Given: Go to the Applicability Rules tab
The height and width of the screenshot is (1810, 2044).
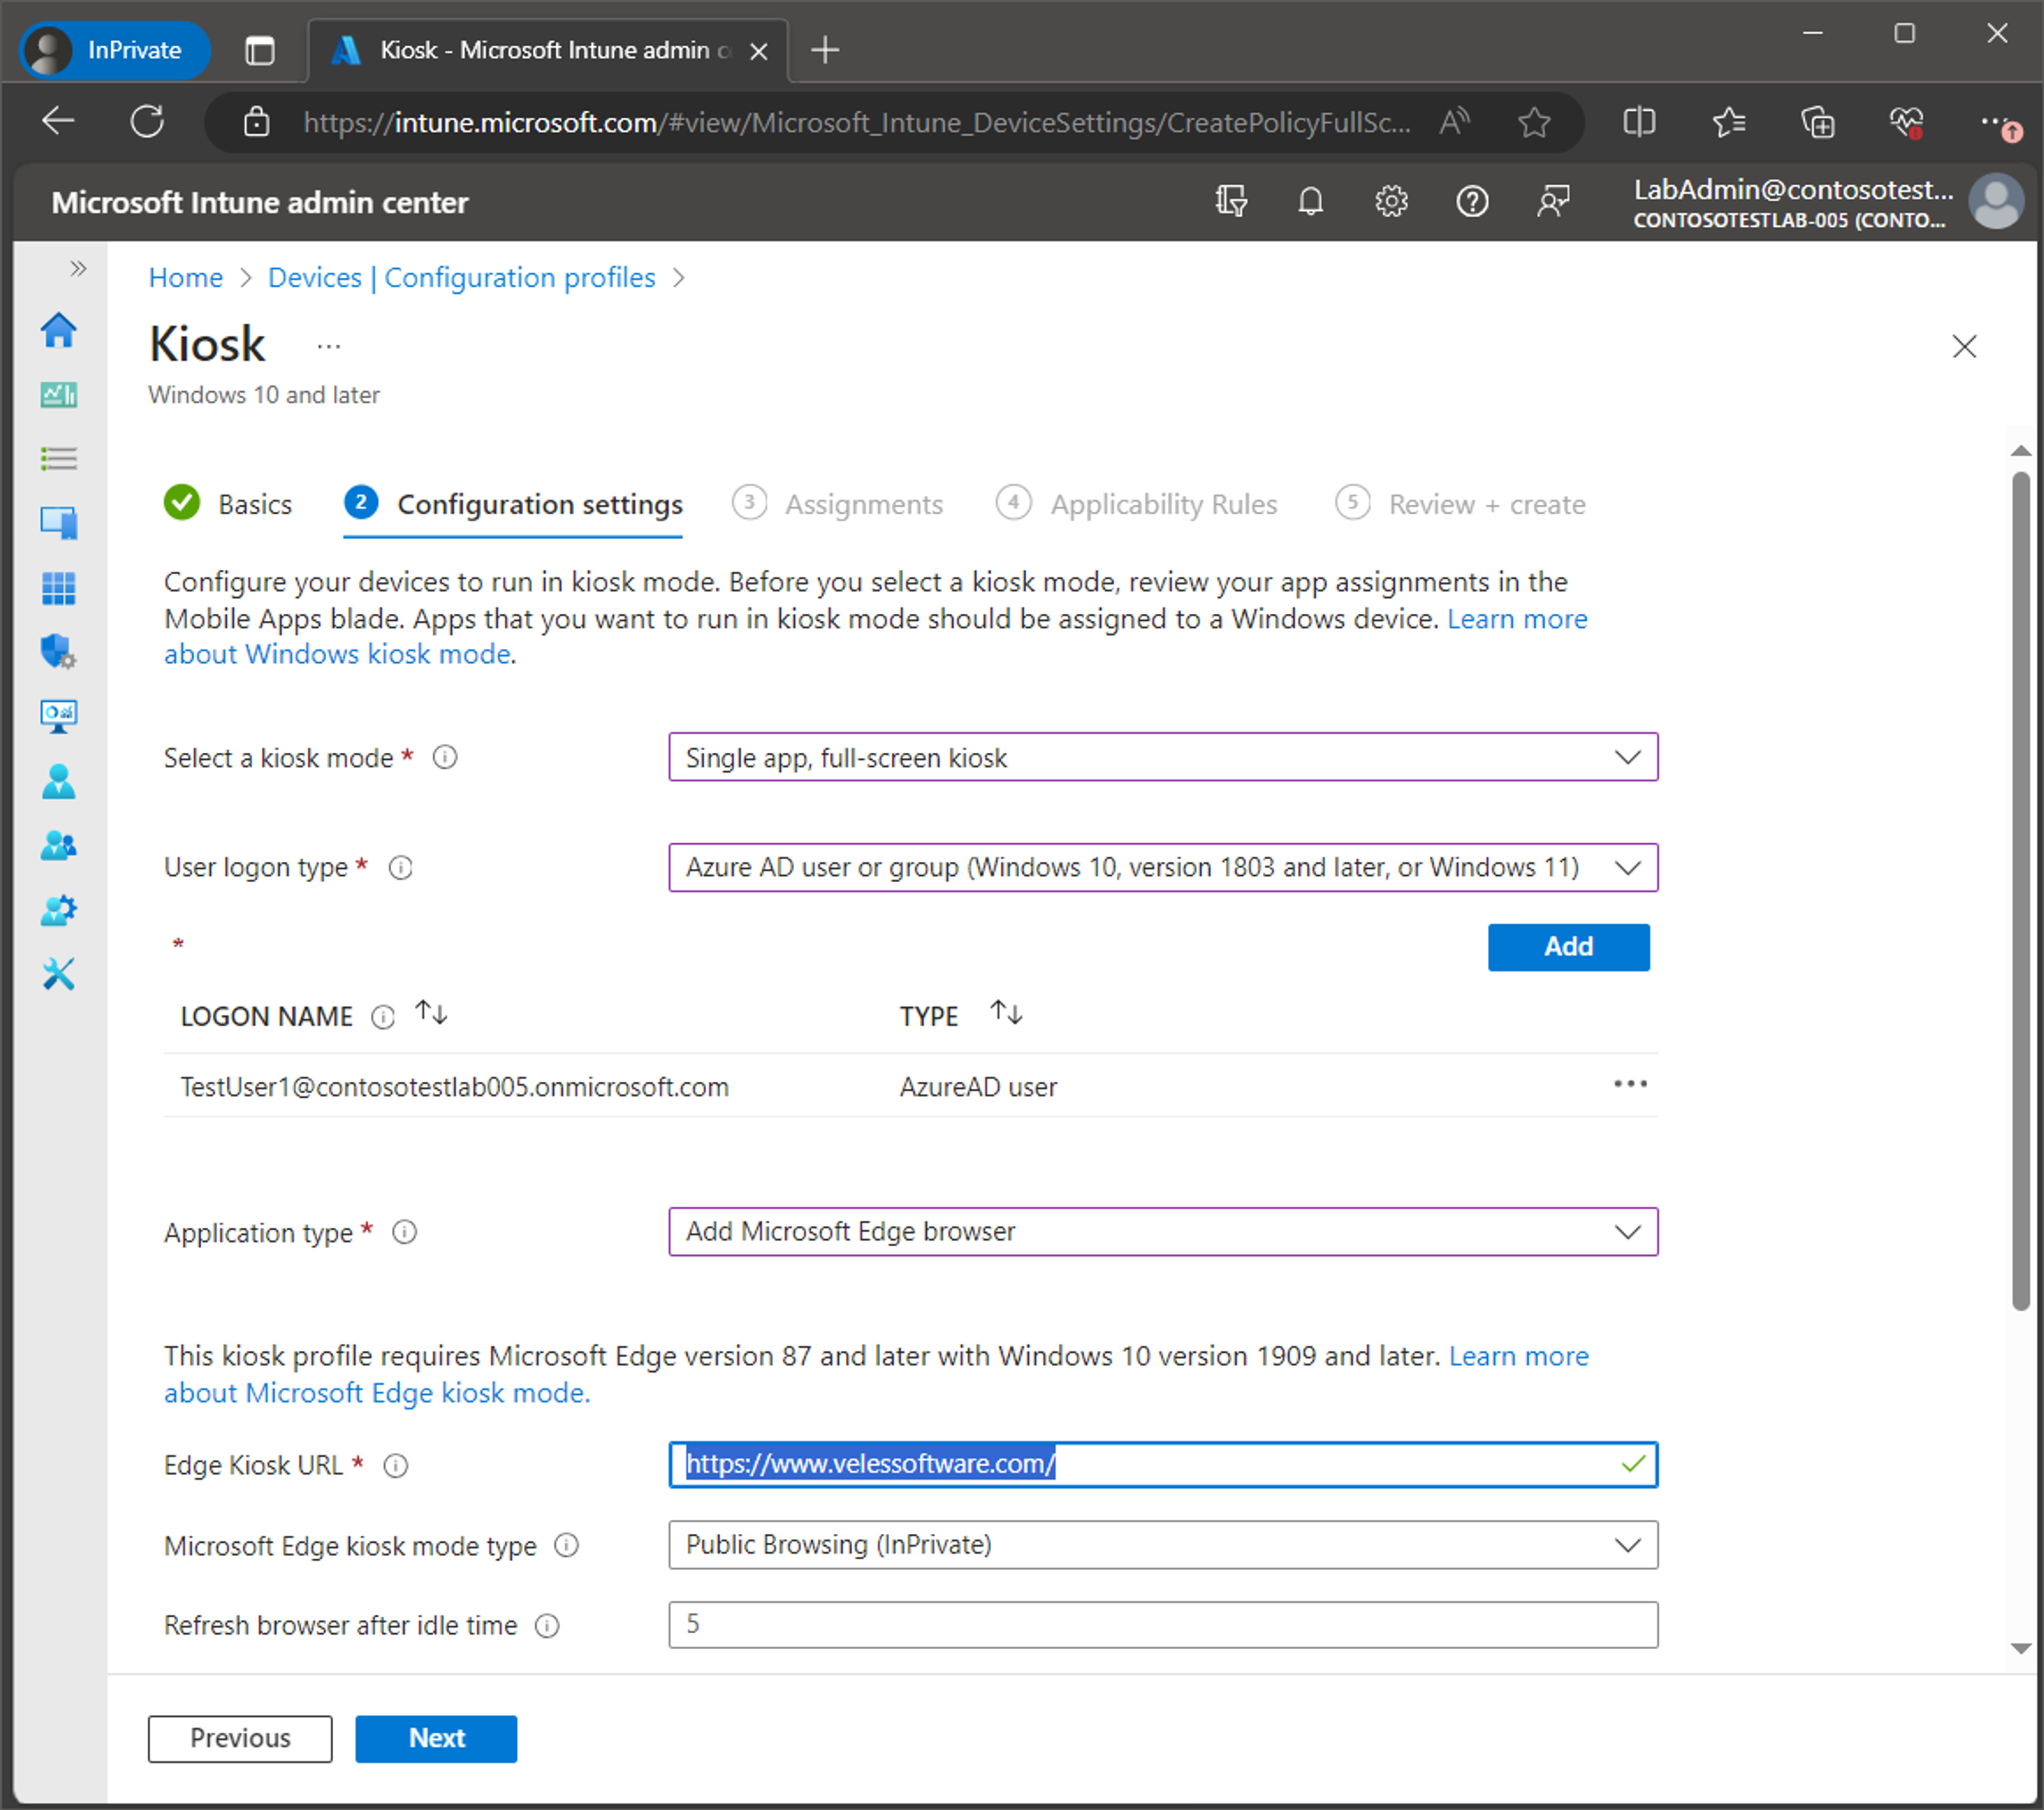Looking at the screenshot, I should tap(1137, 503).
